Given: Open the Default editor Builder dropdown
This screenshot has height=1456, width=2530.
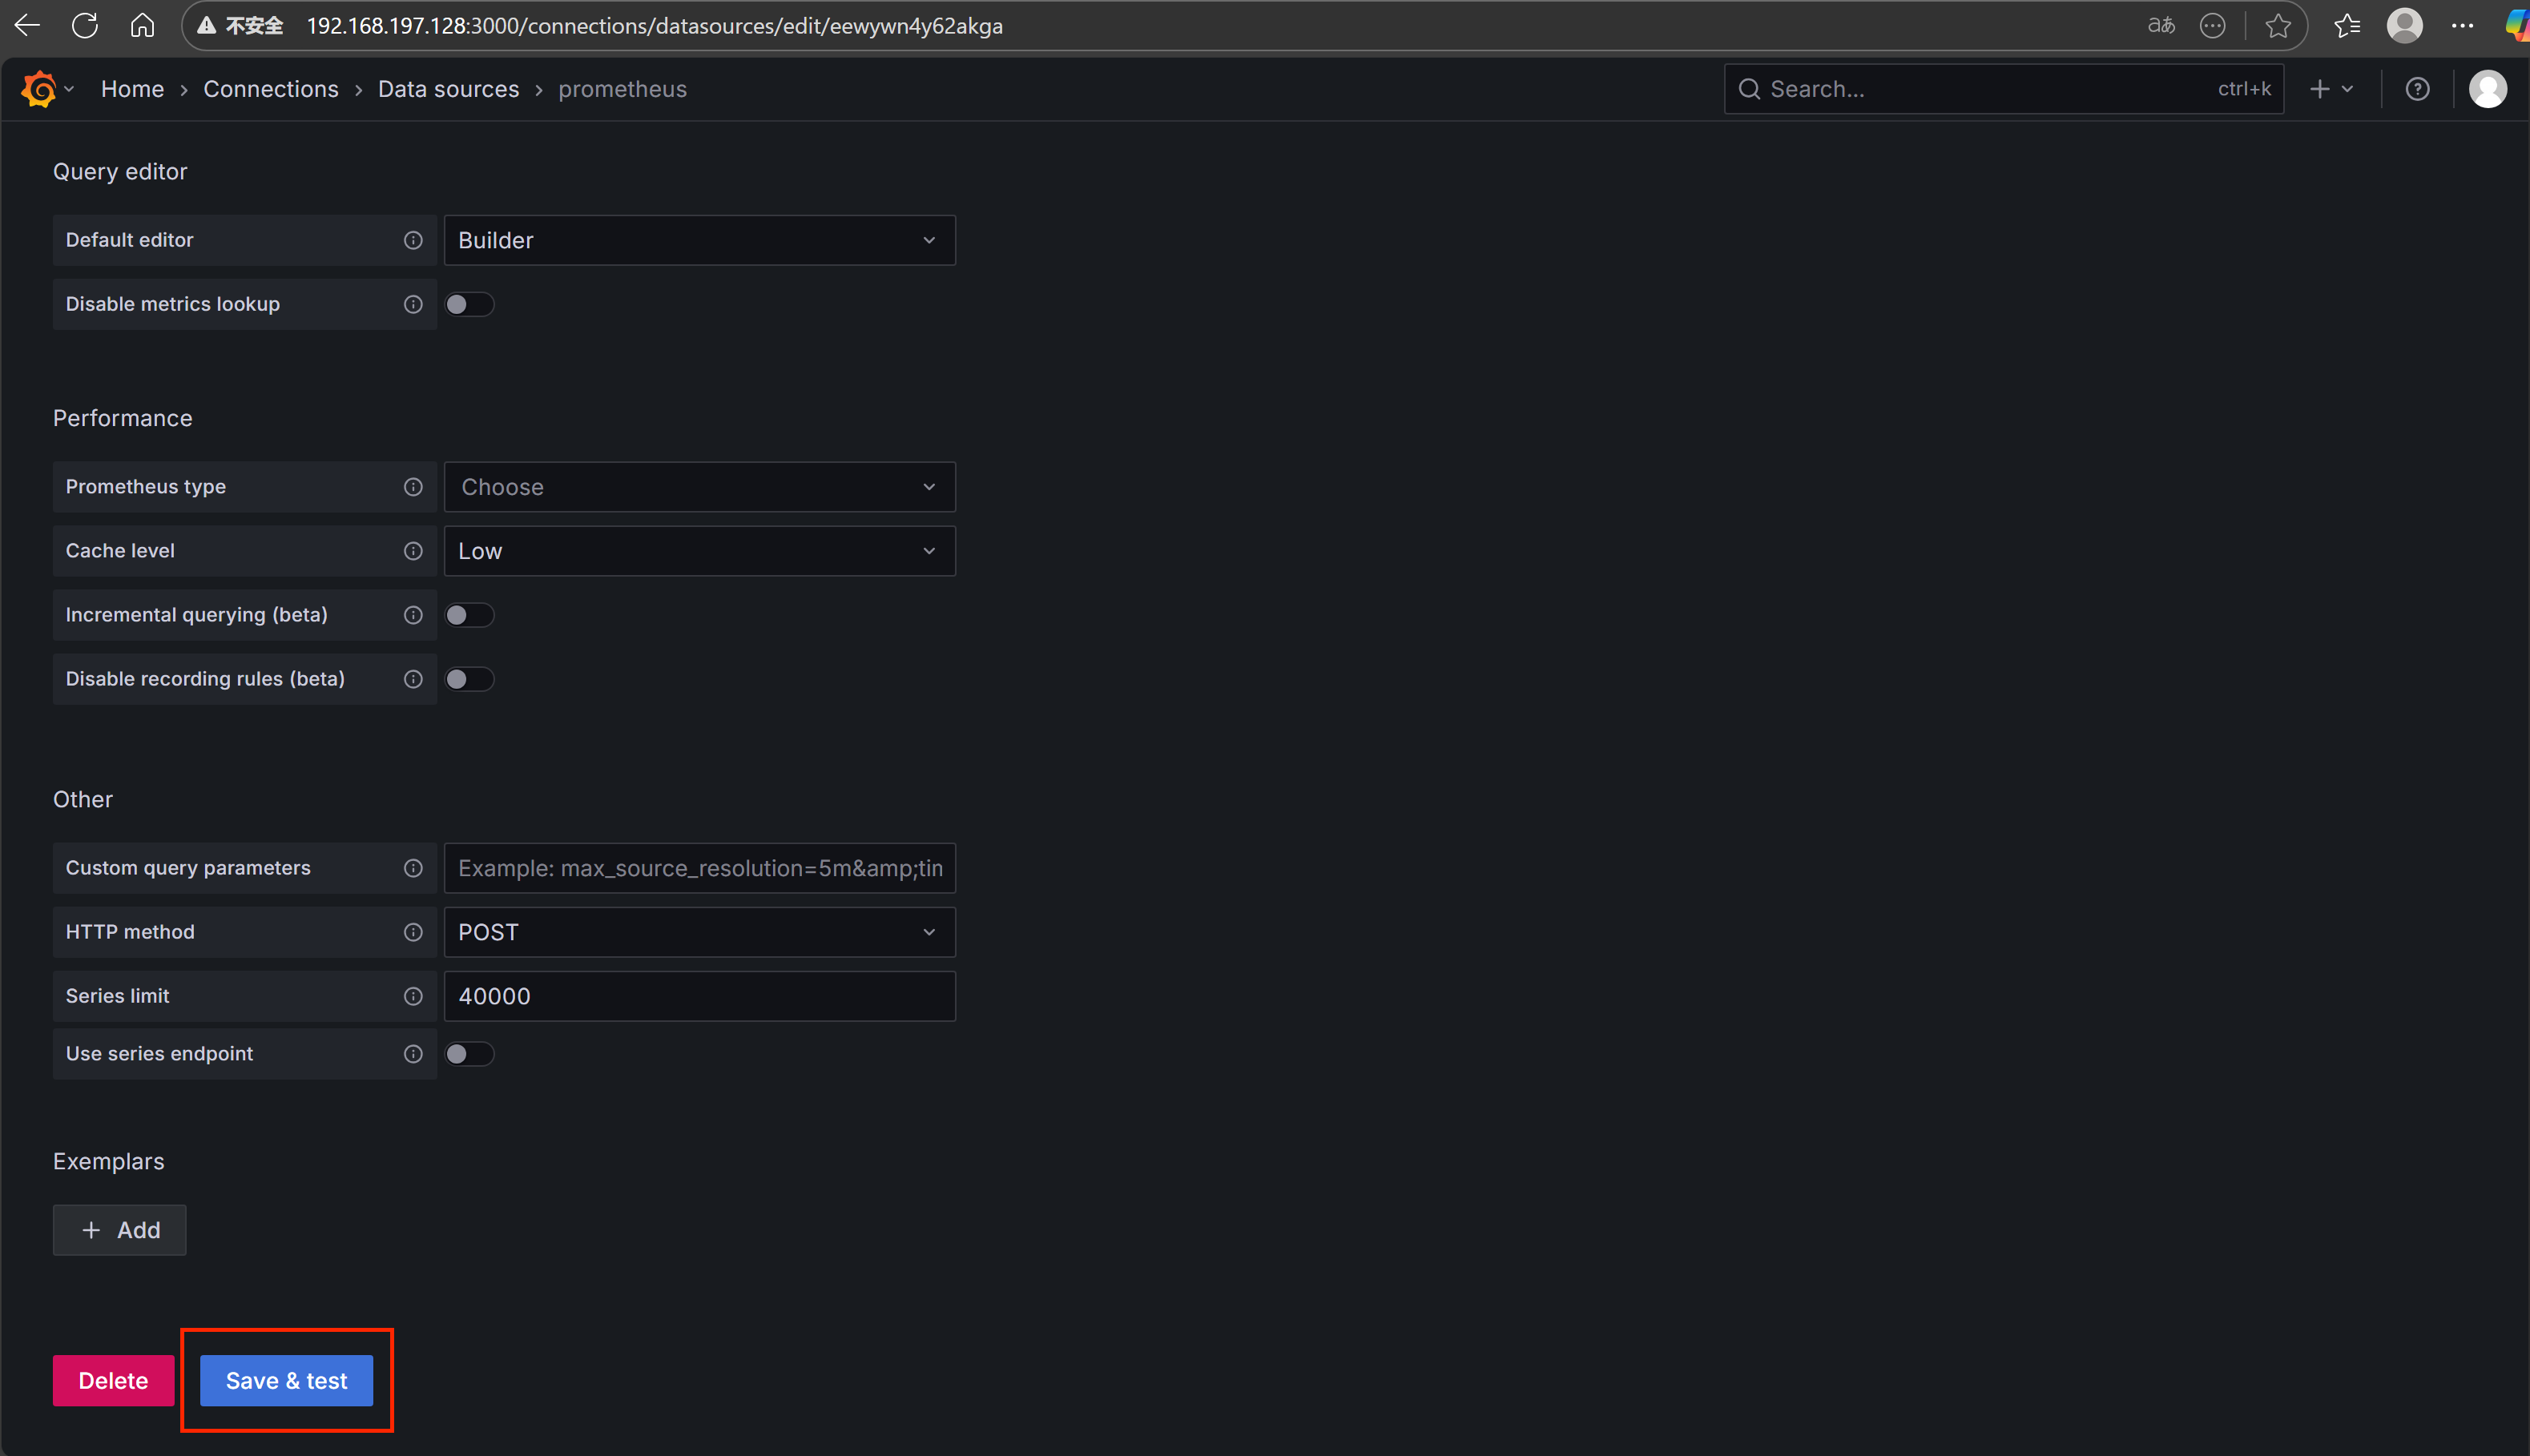Looking at the screenshot, I should [x=699, y=240].
